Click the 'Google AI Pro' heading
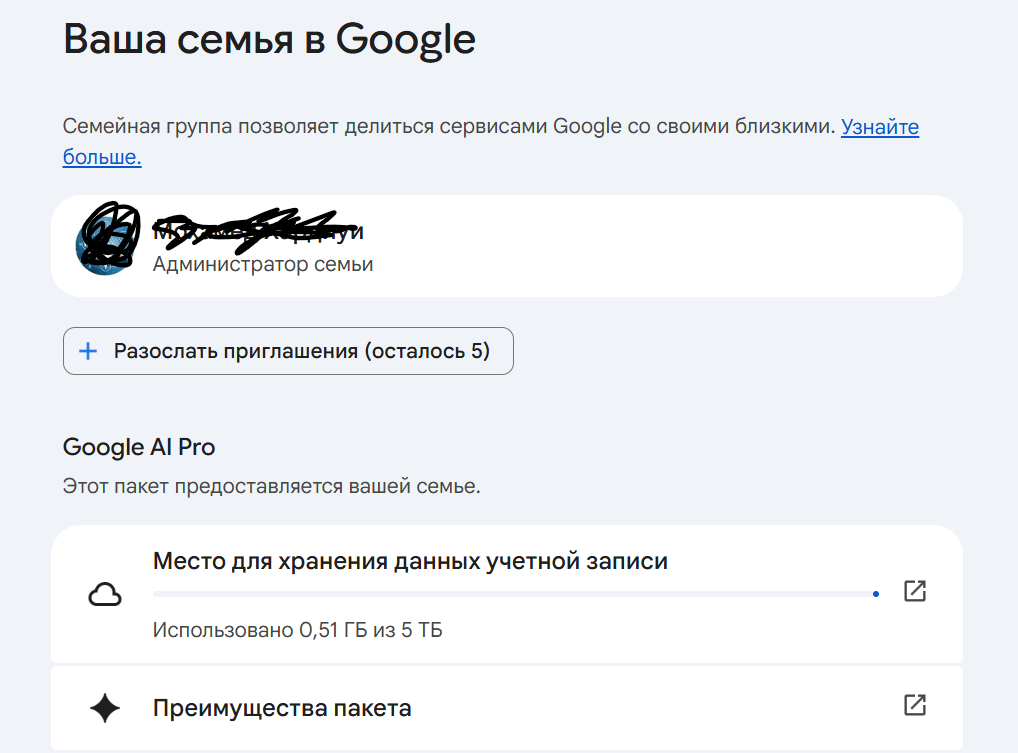Viewport: 1018px width, 753px height. 139,447
